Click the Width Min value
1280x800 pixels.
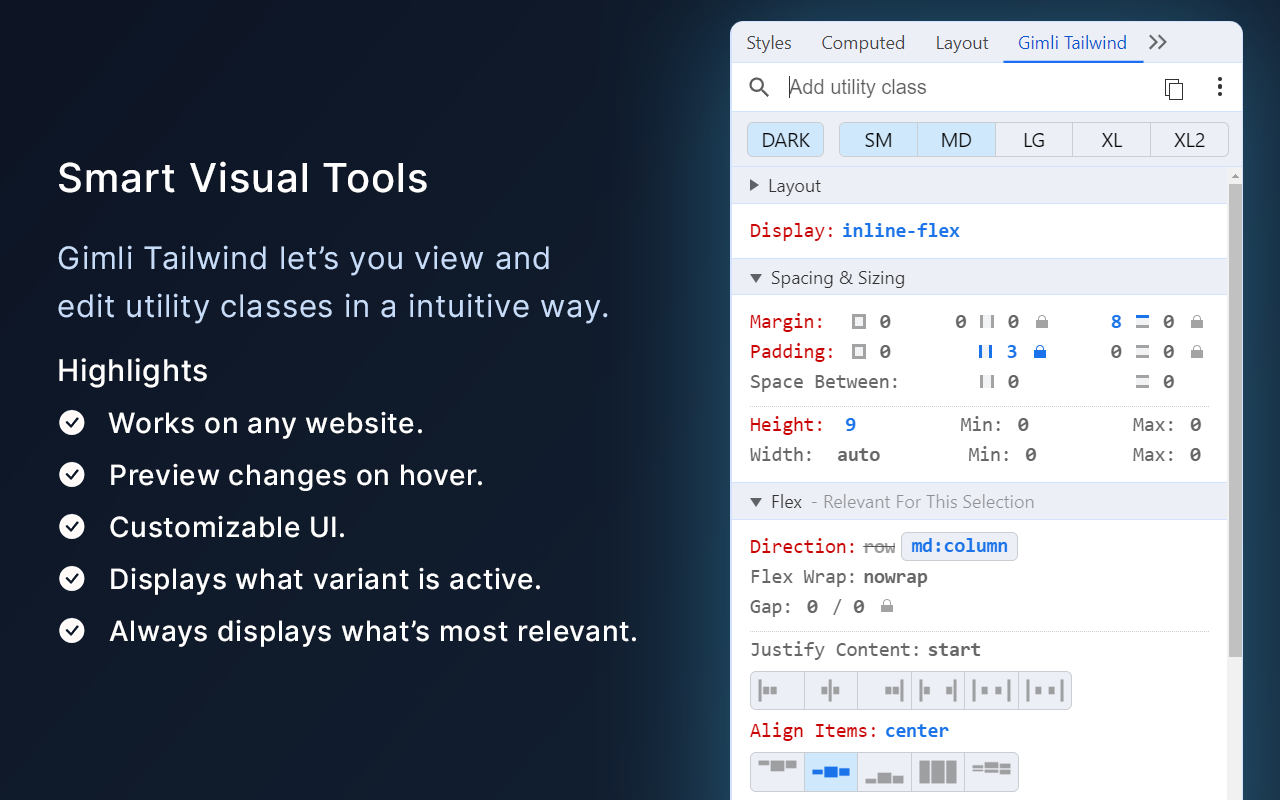(1031, 455)
